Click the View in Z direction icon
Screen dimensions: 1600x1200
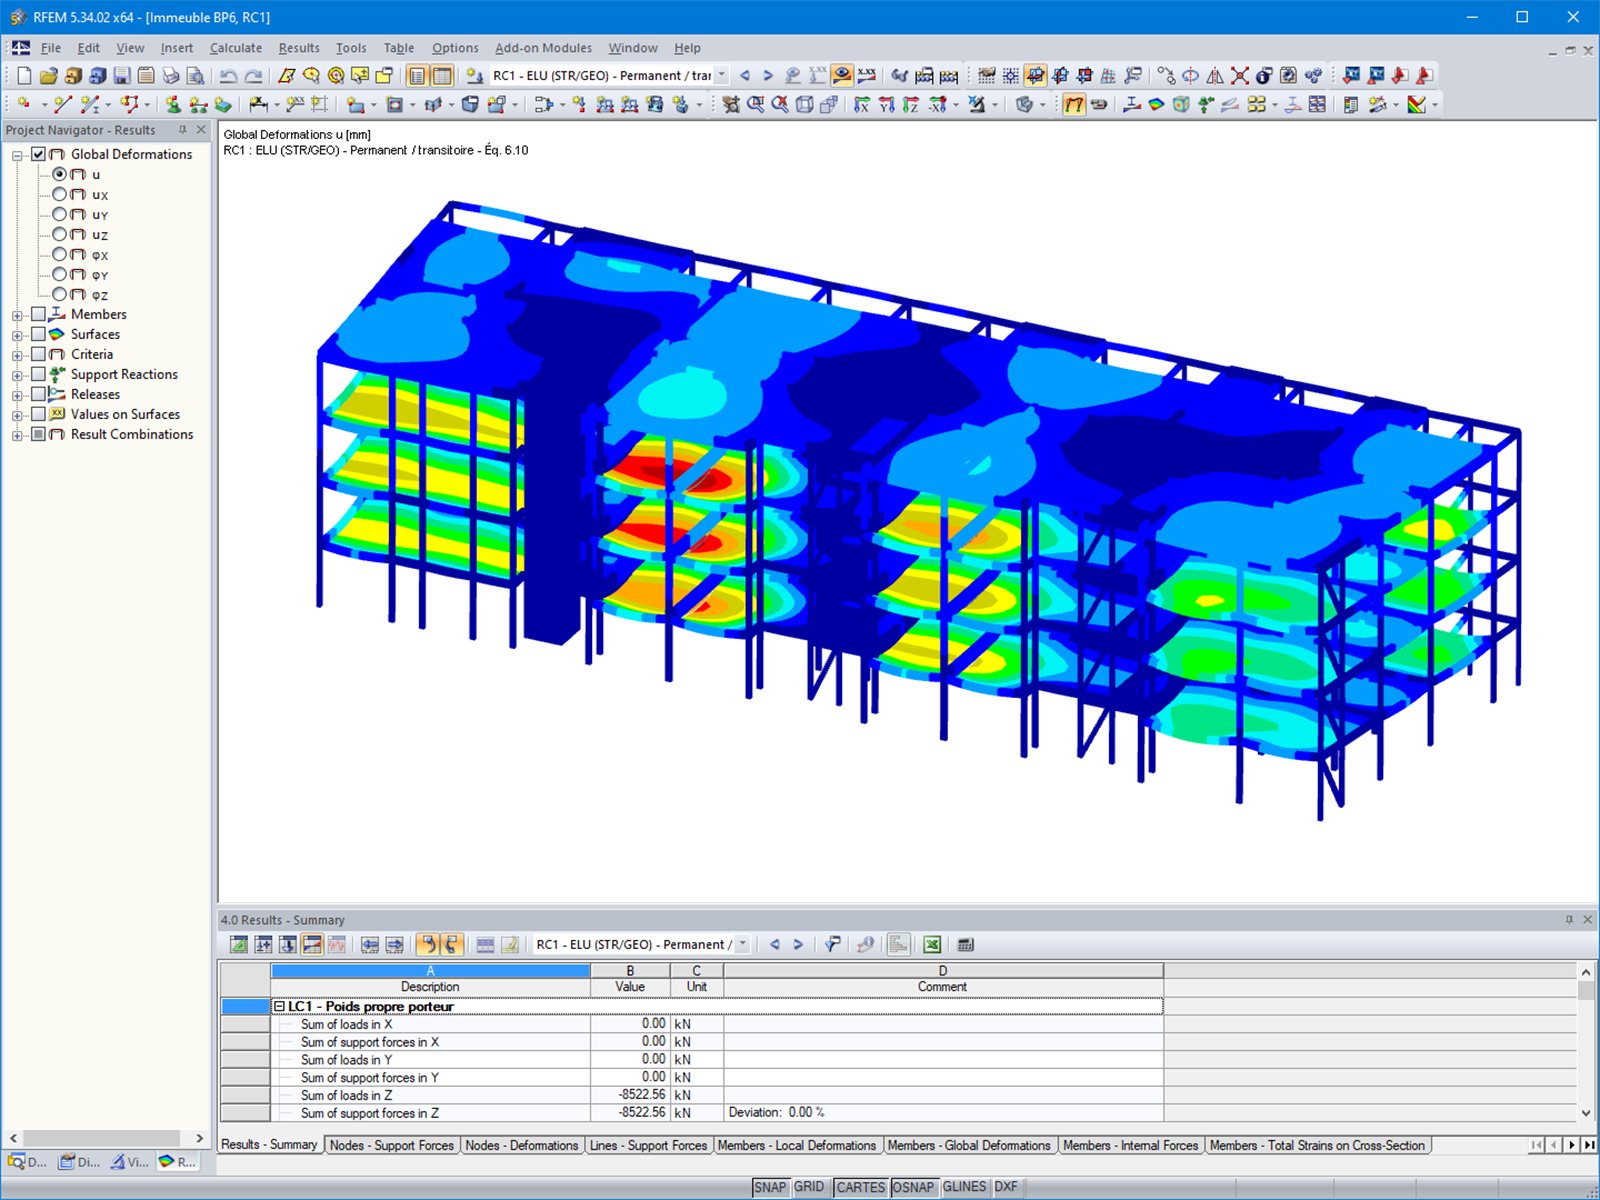click(x=911, y=105)
